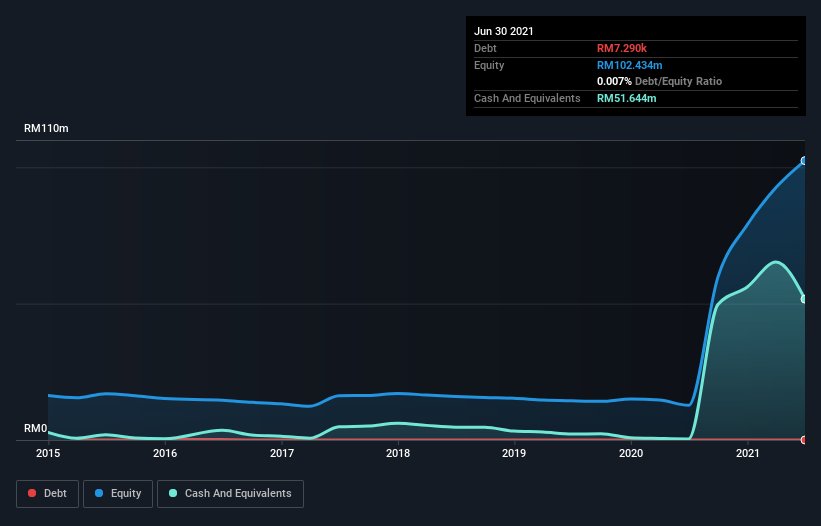Select the 2015 x-axis label

click(48, 453)
